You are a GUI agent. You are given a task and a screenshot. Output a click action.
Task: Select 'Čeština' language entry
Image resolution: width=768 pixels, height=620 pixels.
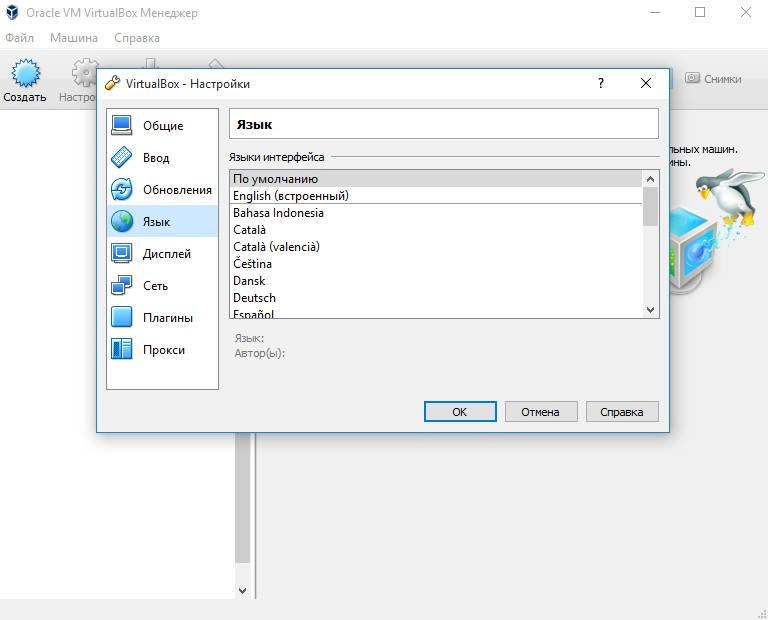[x=436, y=264]
